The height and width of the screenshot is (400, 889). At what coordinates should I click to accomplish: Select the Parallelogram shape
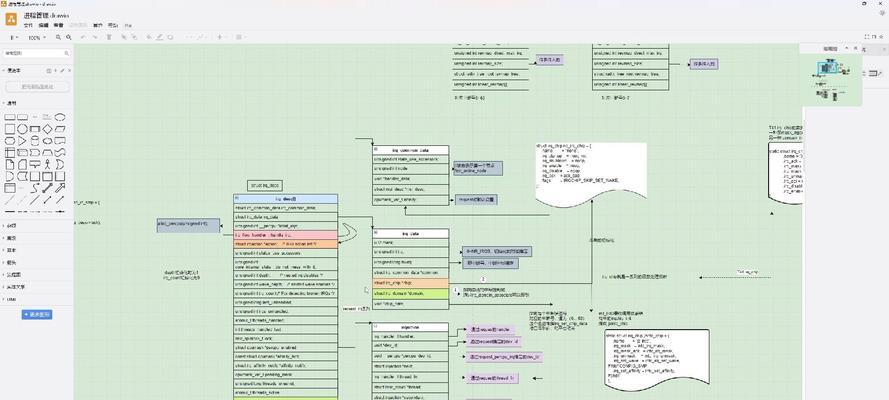pyautogui.click(x=60, y=129)
